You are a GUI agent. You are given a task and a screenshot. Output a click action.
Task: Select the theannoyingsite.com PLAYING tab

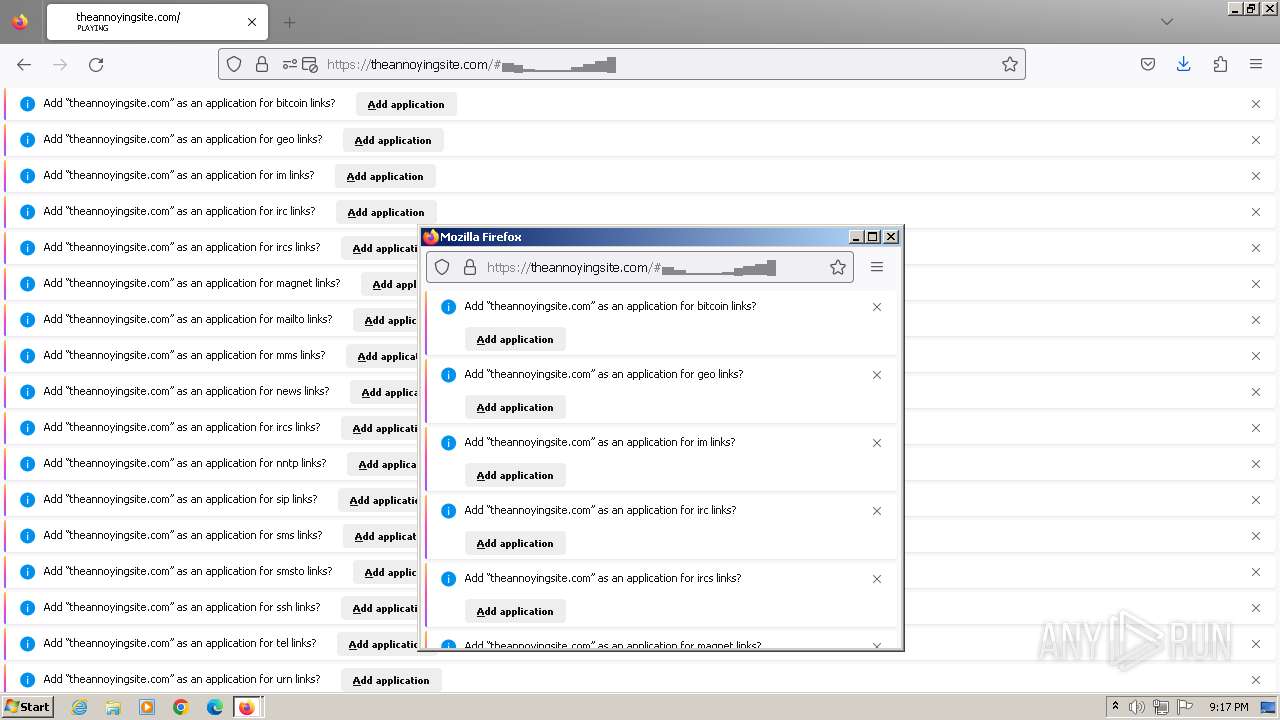155,22
